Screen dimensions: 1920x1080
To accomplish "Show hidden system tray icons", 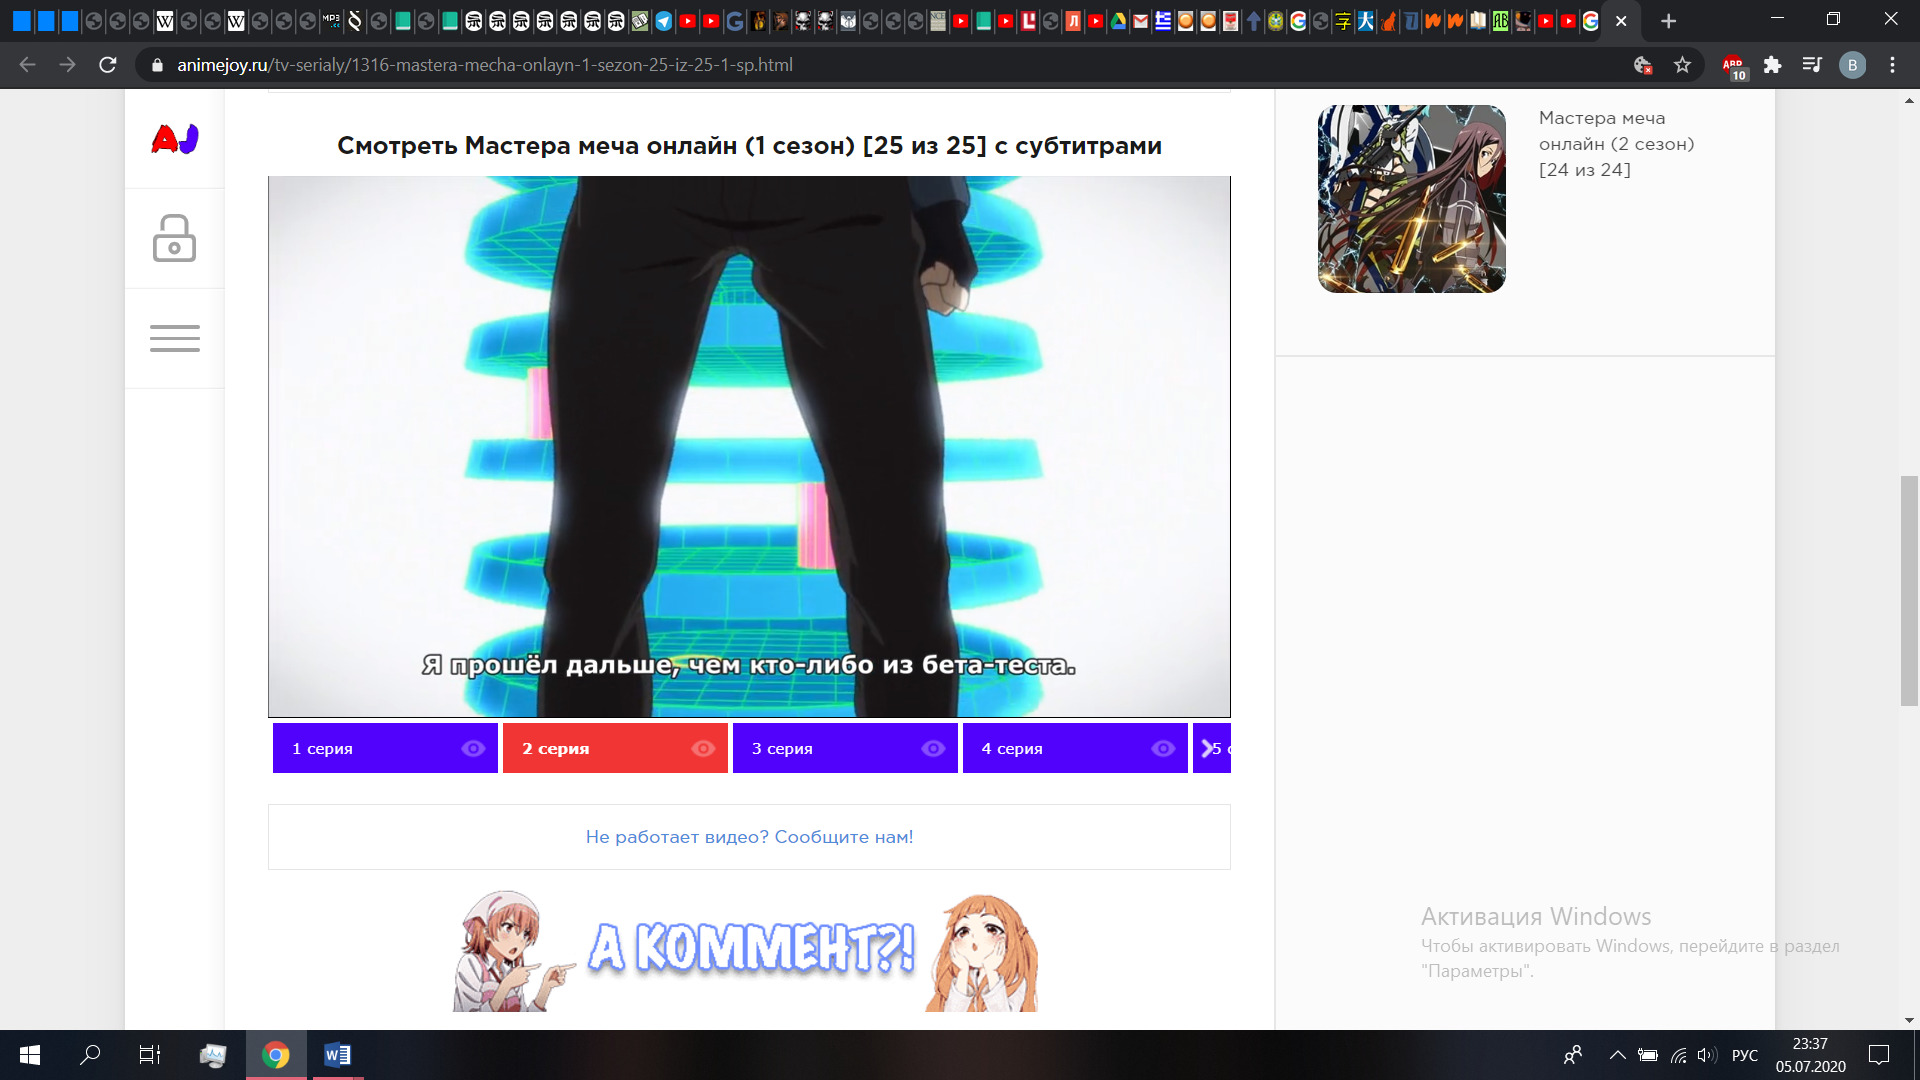I will (1617, 1055).
